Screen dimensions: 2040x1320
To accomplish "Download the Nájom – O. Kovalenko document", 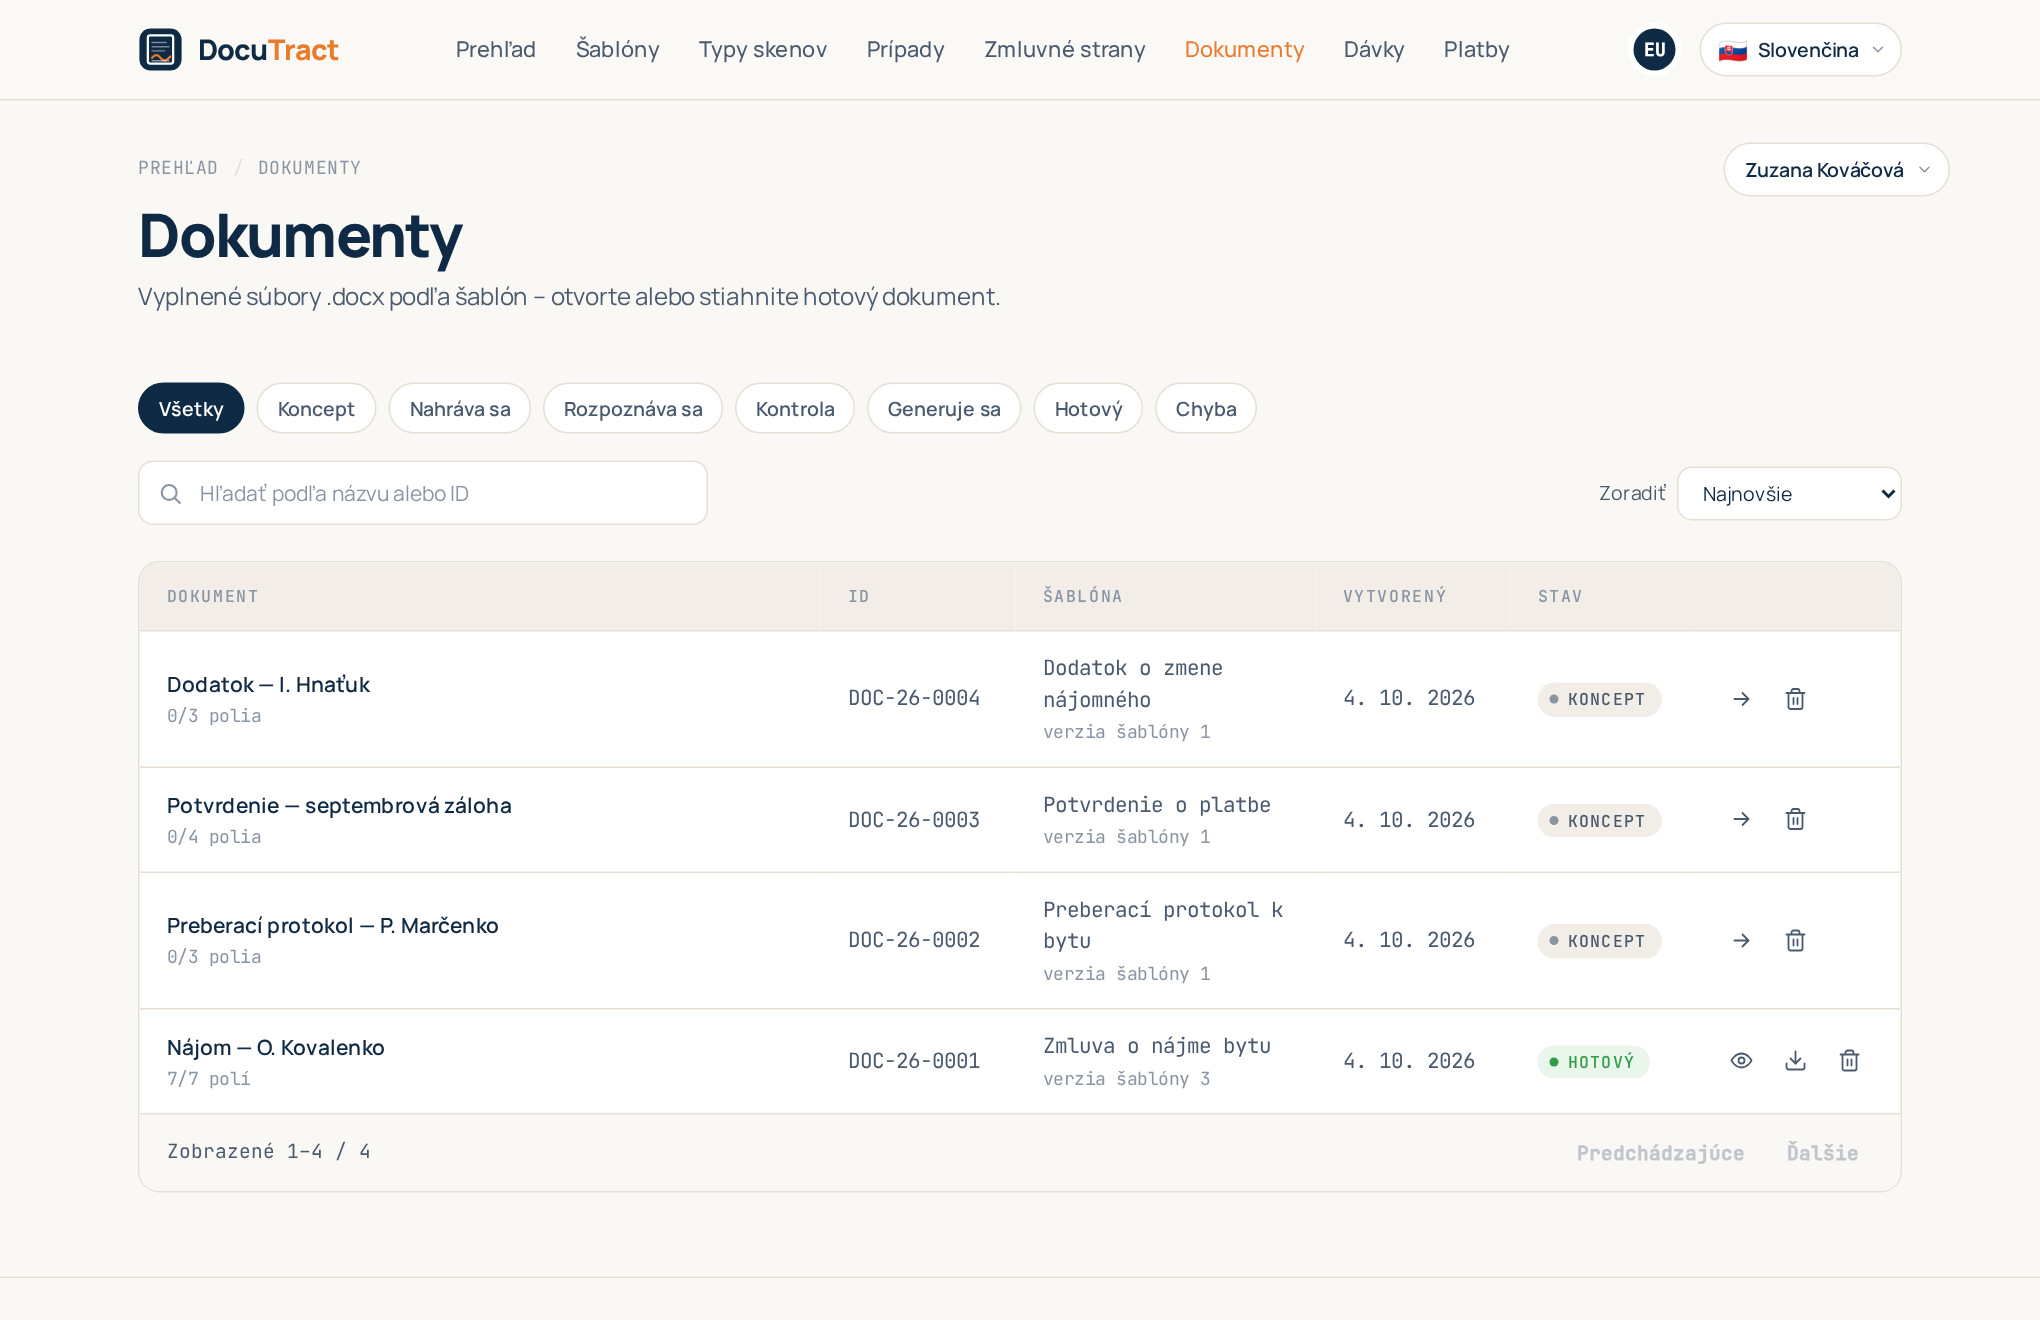I will [x=1795, y=1061].
